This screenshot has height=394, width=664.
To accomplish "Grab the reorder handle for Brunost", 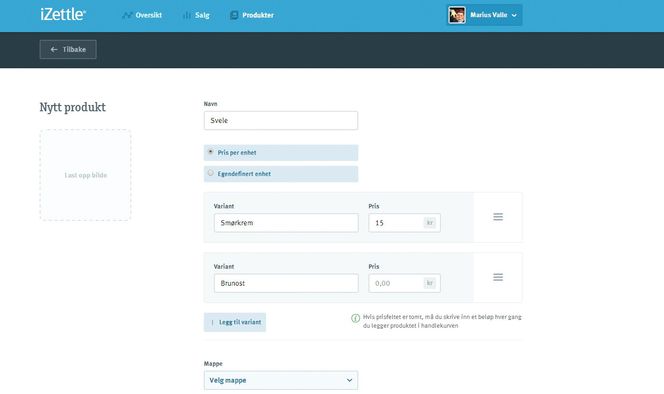I will coord(498,277).
